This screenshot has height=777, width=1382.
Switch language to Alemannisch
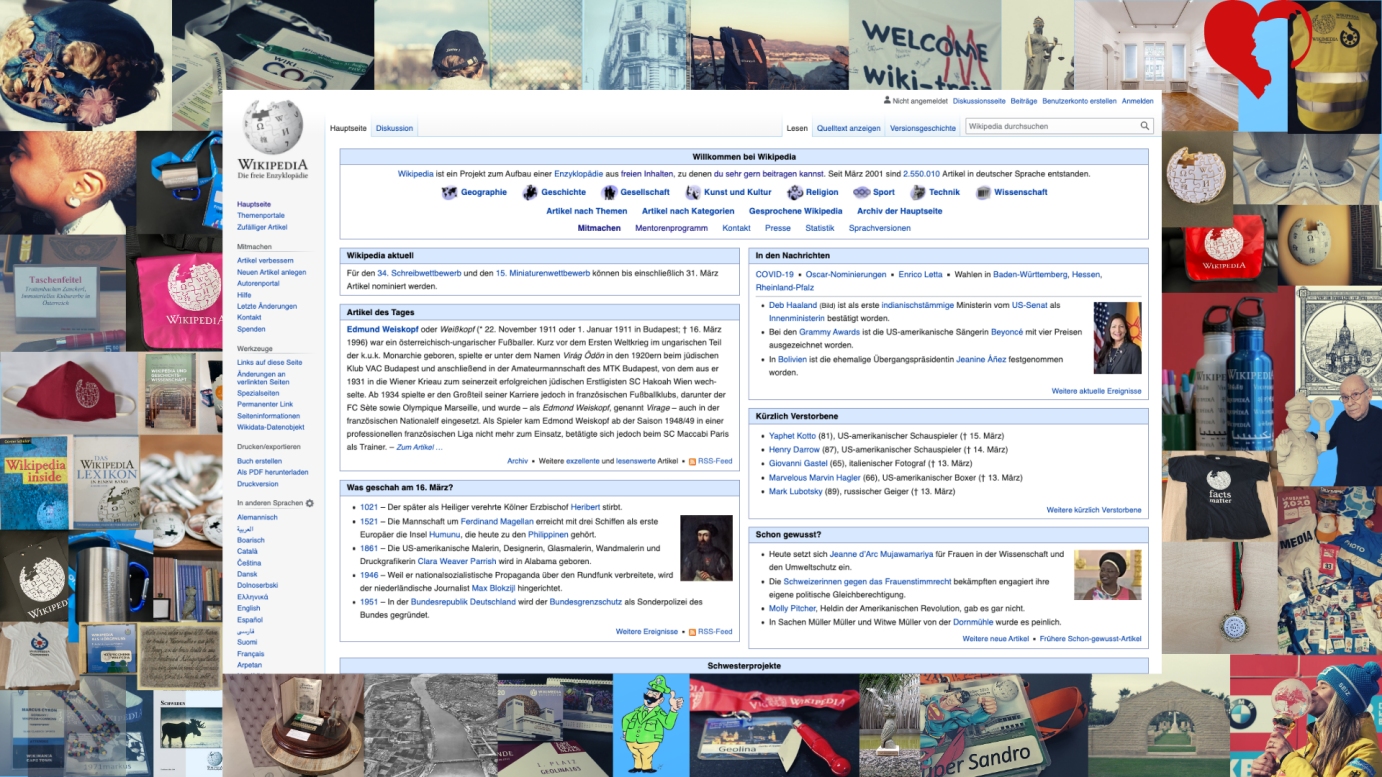[257, 517]
